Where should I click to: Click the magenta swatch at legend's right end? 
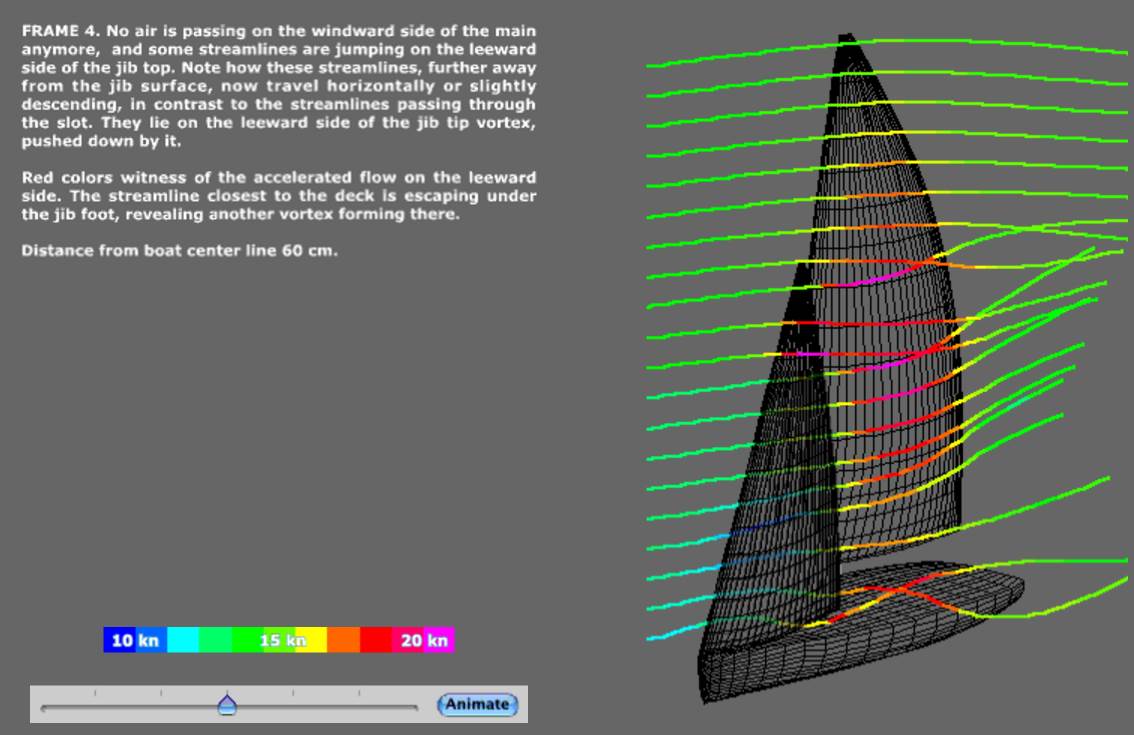pyautogui.click(x=440, y=640)
